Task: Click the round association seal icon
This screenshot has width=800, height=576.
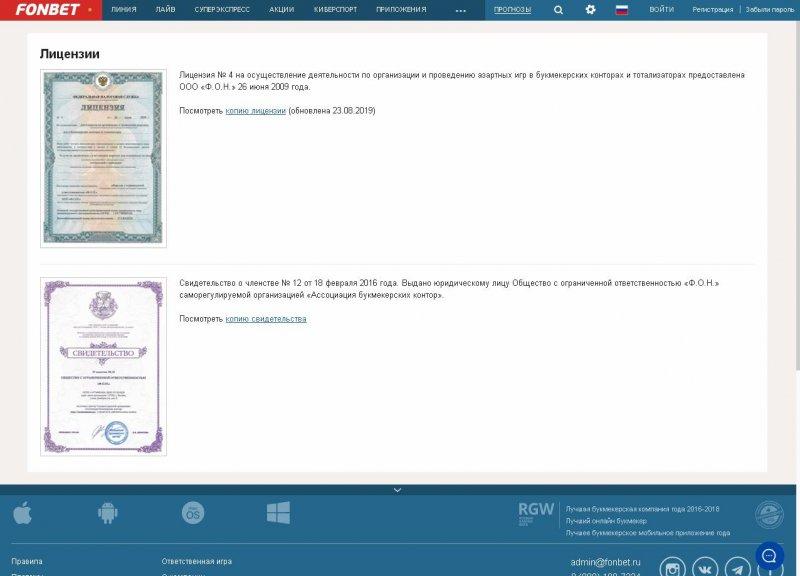Action: [769, 515]
